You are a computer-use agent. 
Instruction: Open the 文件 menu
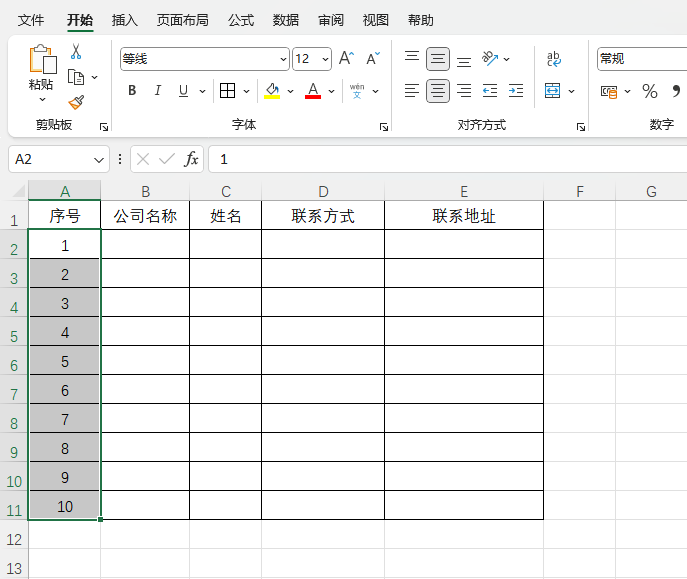pyautogui.click(x=31, y=20)
